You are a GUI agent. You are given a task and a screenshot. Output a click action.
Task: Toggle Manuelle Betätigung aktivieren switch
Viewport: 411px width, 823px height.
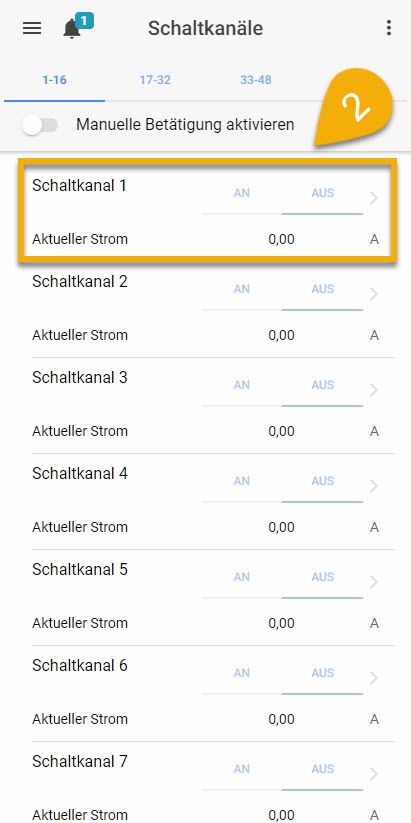click(x=40, y=125)
